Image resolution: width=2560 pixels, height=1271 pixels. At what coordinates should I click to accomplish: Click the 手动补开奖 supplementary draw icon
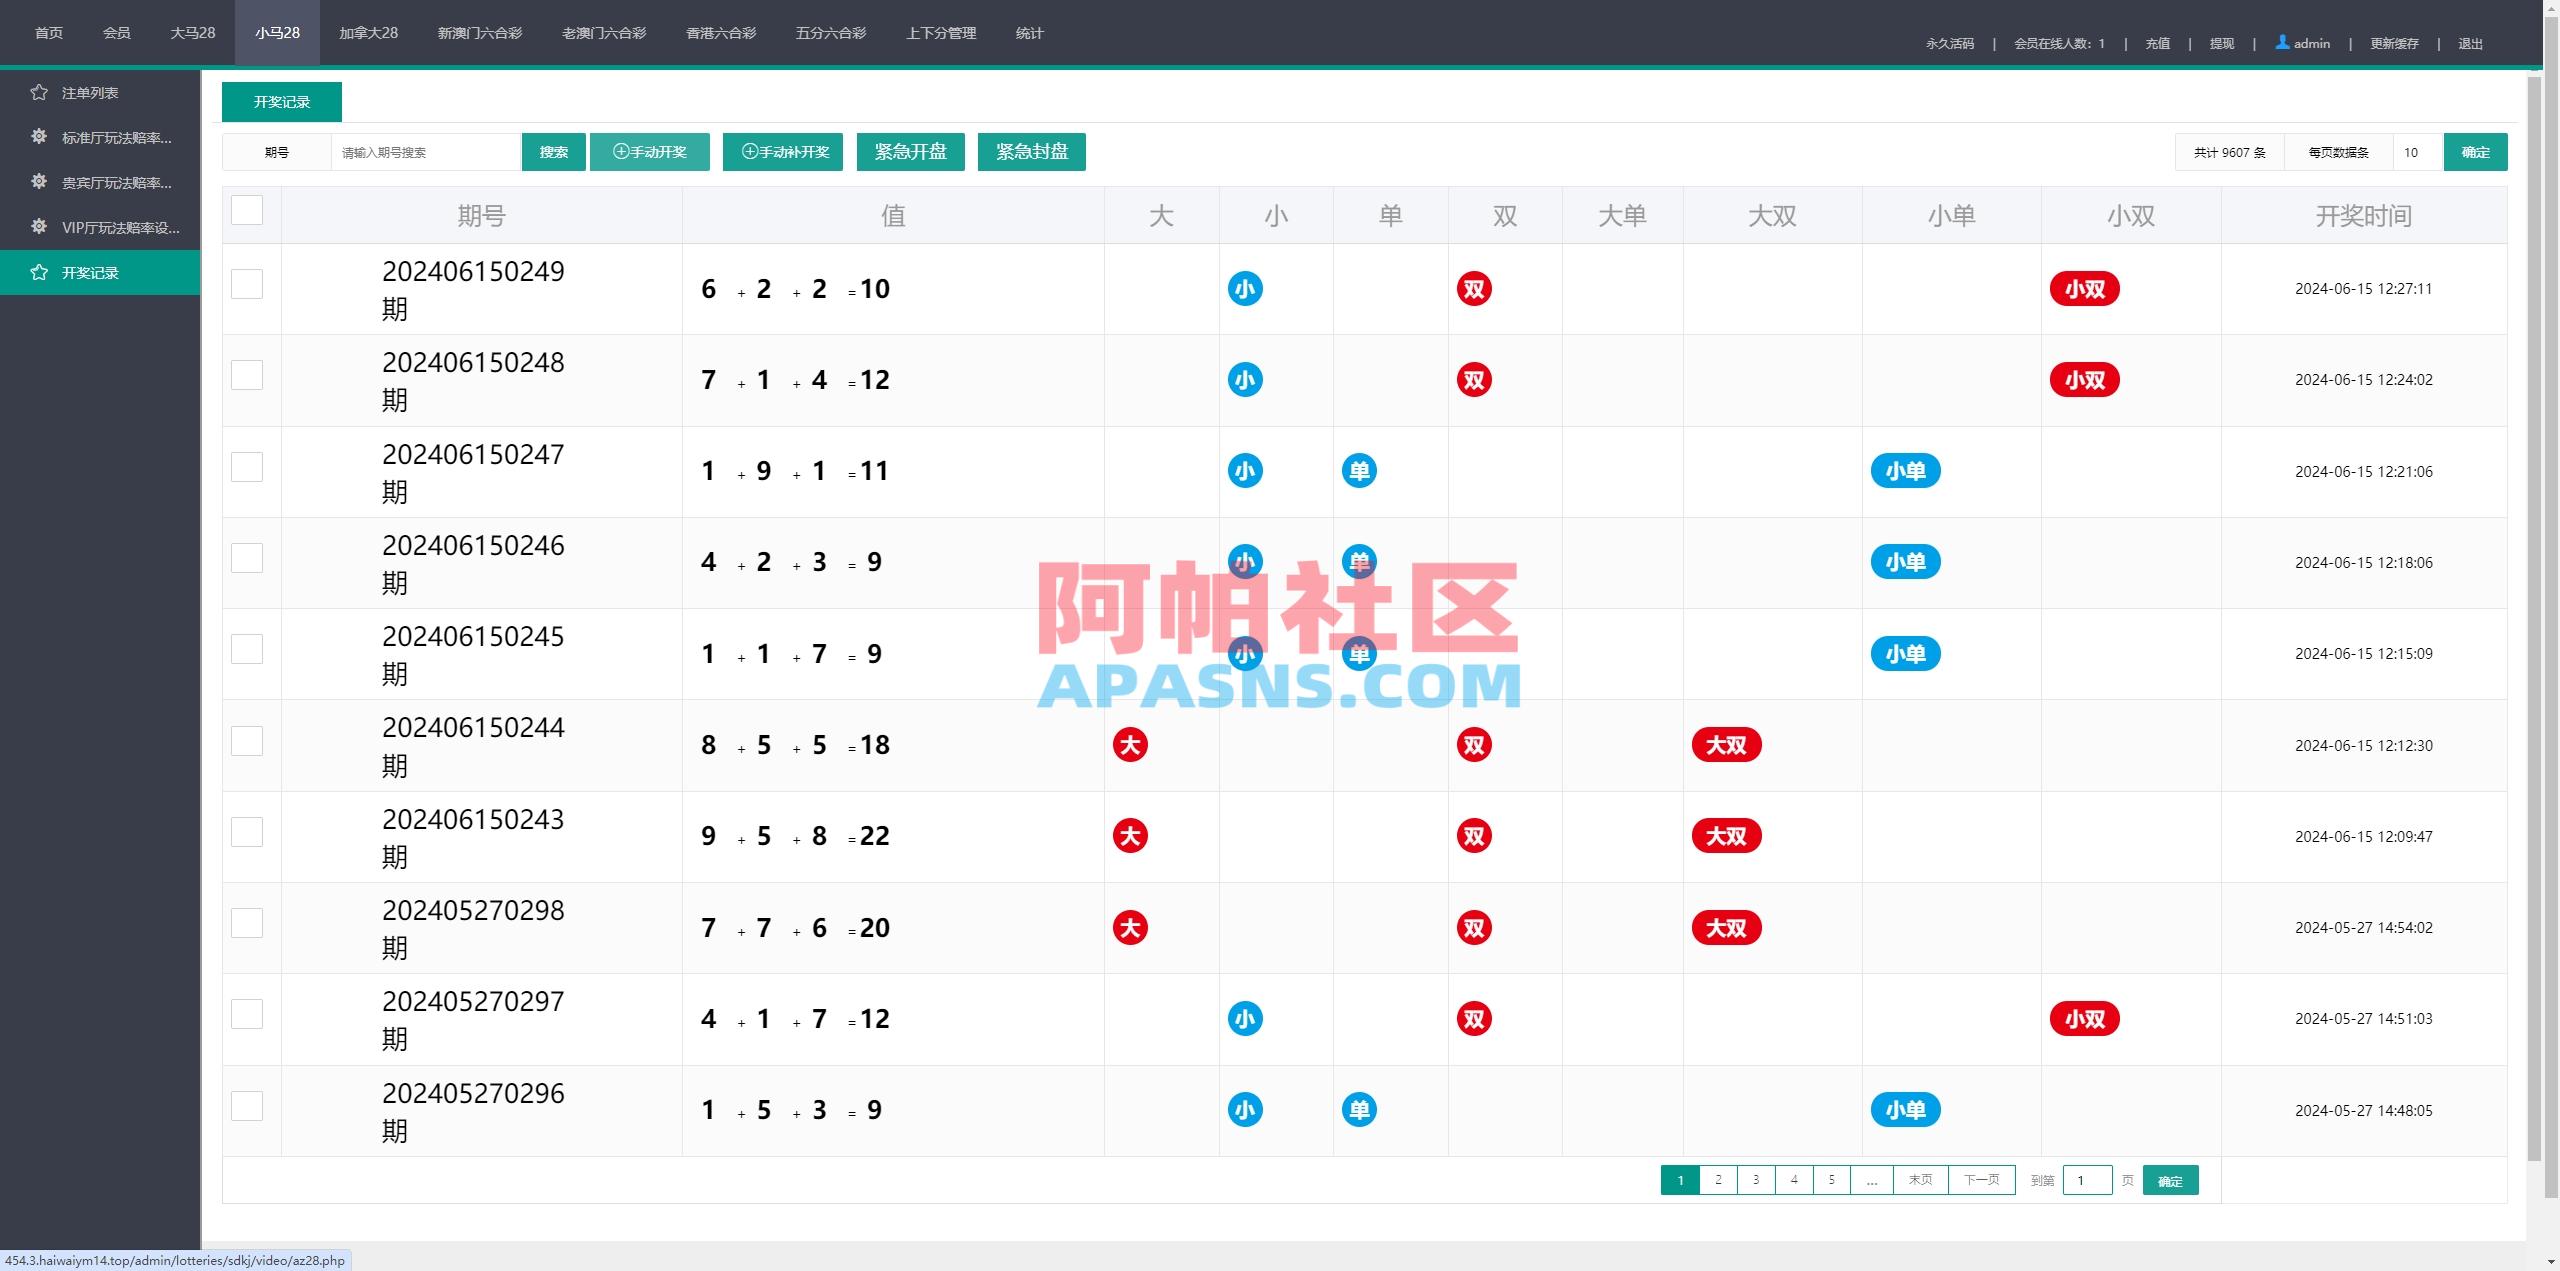(748, 152)
